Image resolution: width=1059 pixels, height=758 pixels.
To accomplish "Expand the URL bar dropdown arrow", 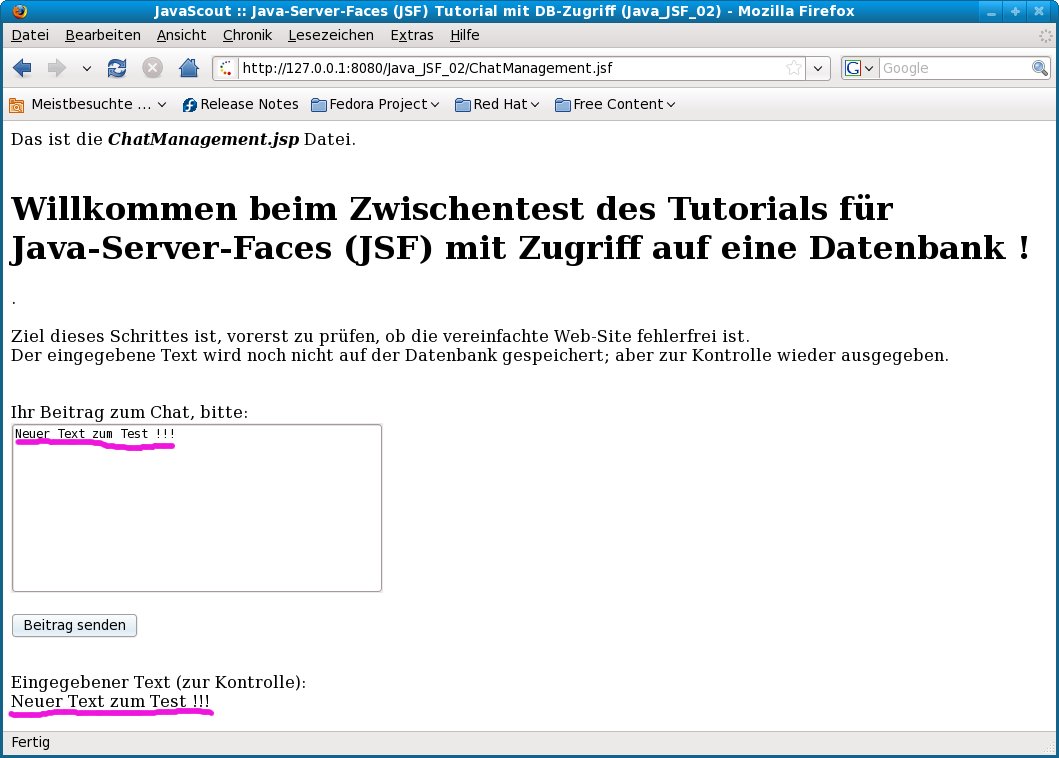I will [819, 68].
